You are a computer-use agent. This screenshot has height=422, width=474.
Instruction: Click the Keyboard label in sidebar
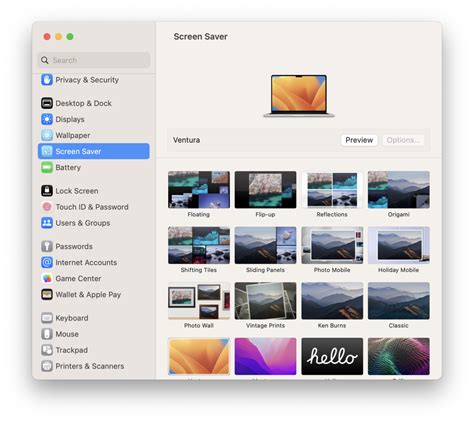(x=72, y=318)
